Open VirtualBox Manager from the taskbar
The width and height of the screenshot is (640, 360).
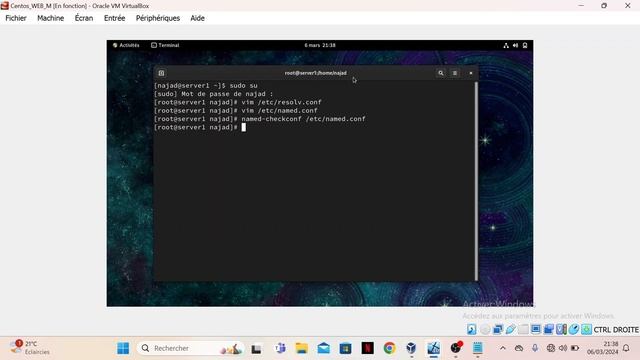[x=411, y=348]
